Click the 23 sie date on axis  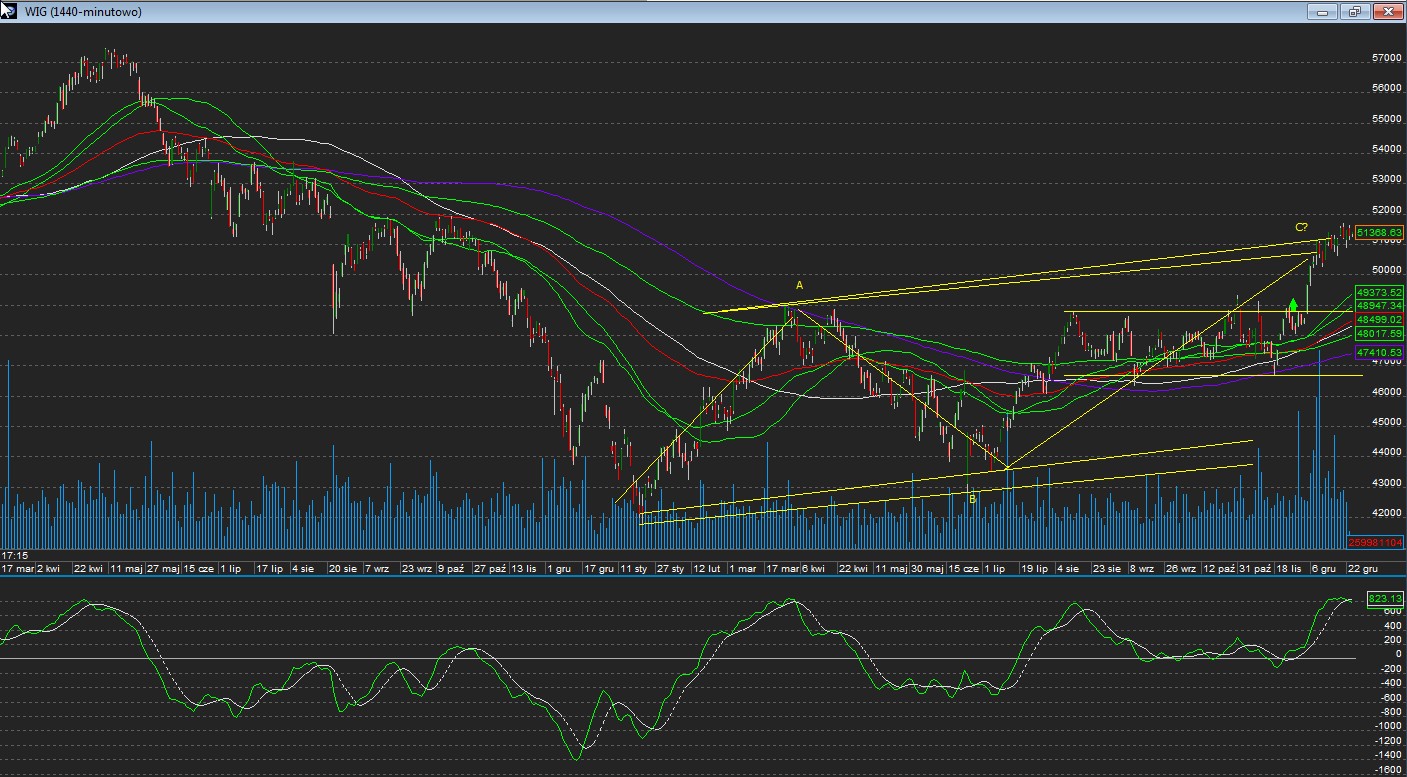(1107, 568)
